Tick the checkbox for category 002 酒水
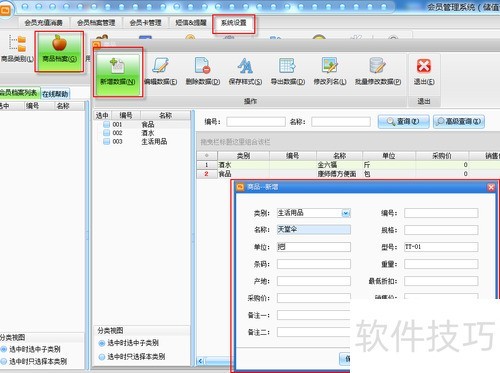Image resolution: width=500 pixels, height=373 pixels. [106, 133]
